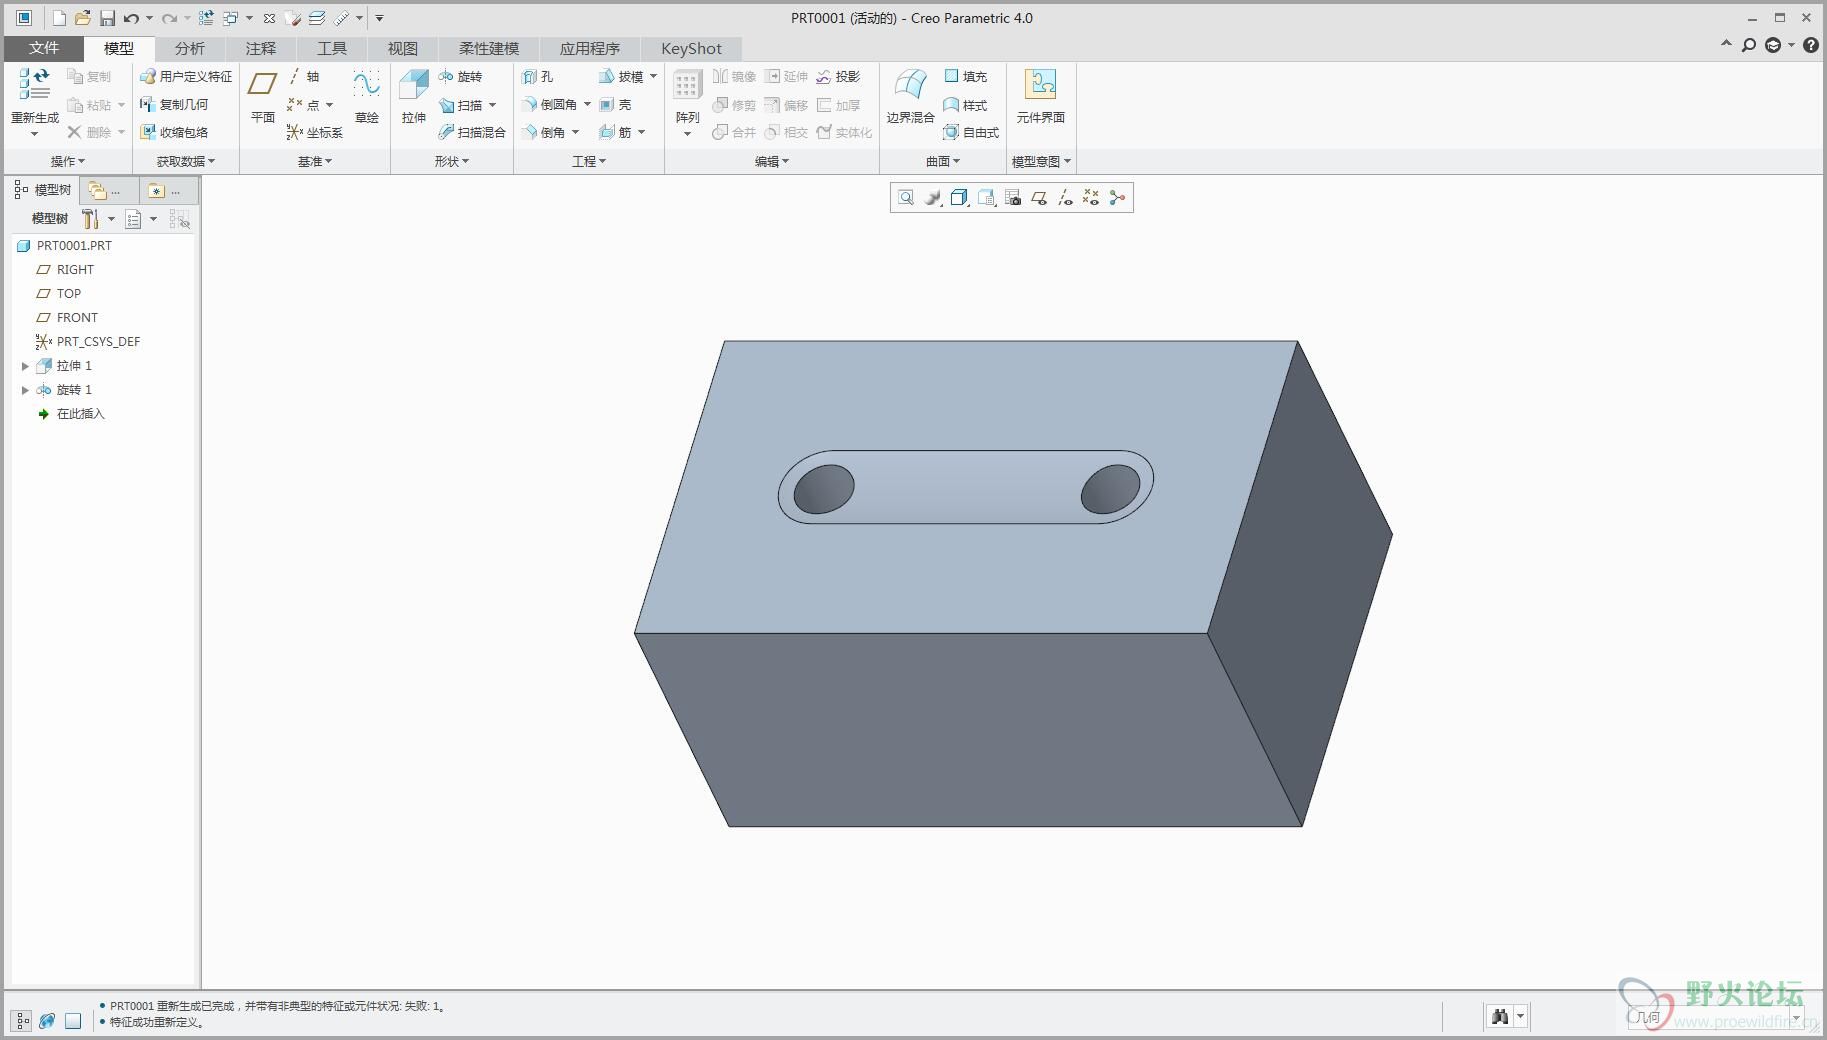Screen dimensions: 1827x1040
Task: Switch to the KeyShot tab
Action: (x=691, y=48)
